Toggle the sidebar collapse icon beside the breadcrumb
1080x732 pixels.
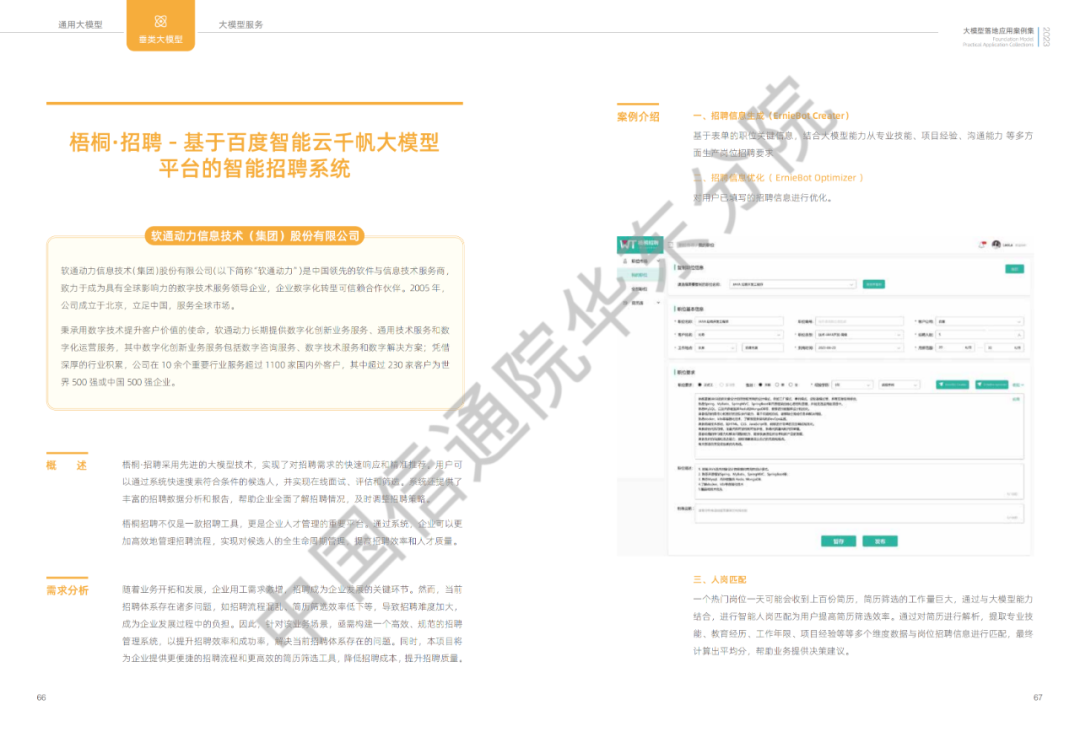pyautogui.click(x=671, y=245)
